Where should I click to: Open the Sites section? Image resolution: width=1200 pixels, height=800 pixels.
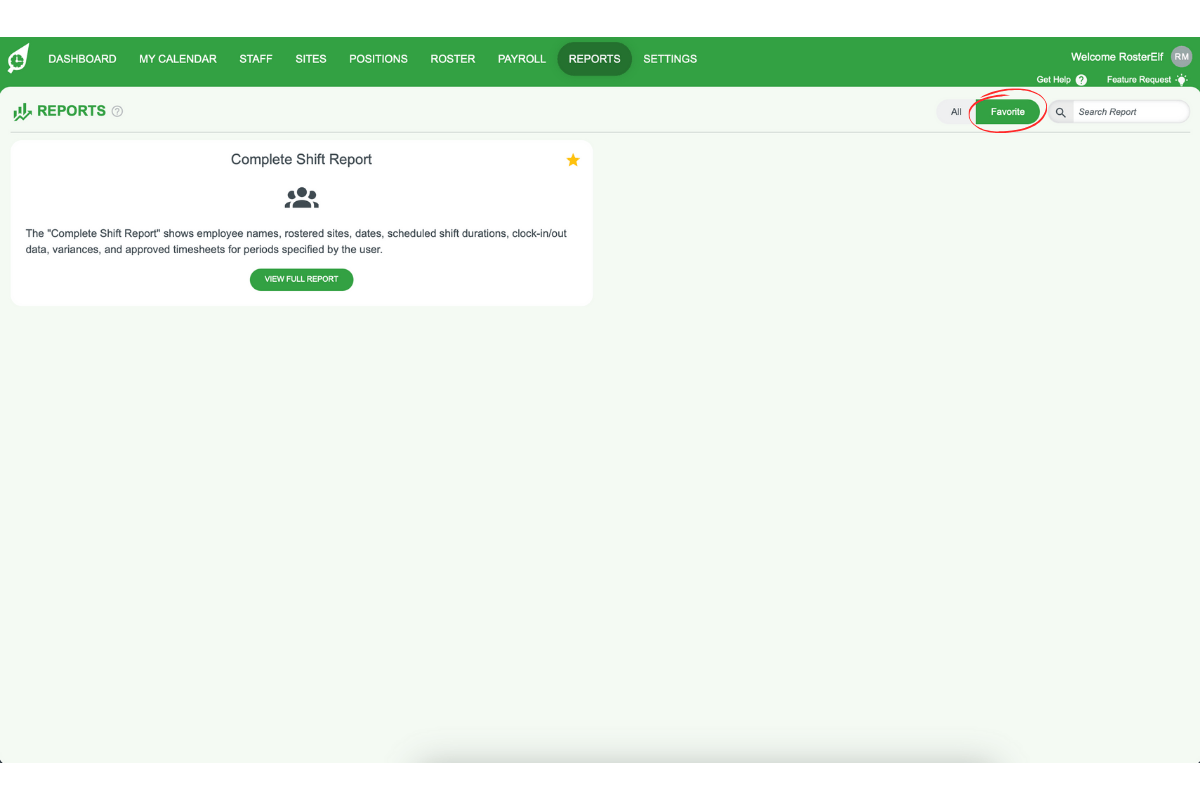(311, 59)
